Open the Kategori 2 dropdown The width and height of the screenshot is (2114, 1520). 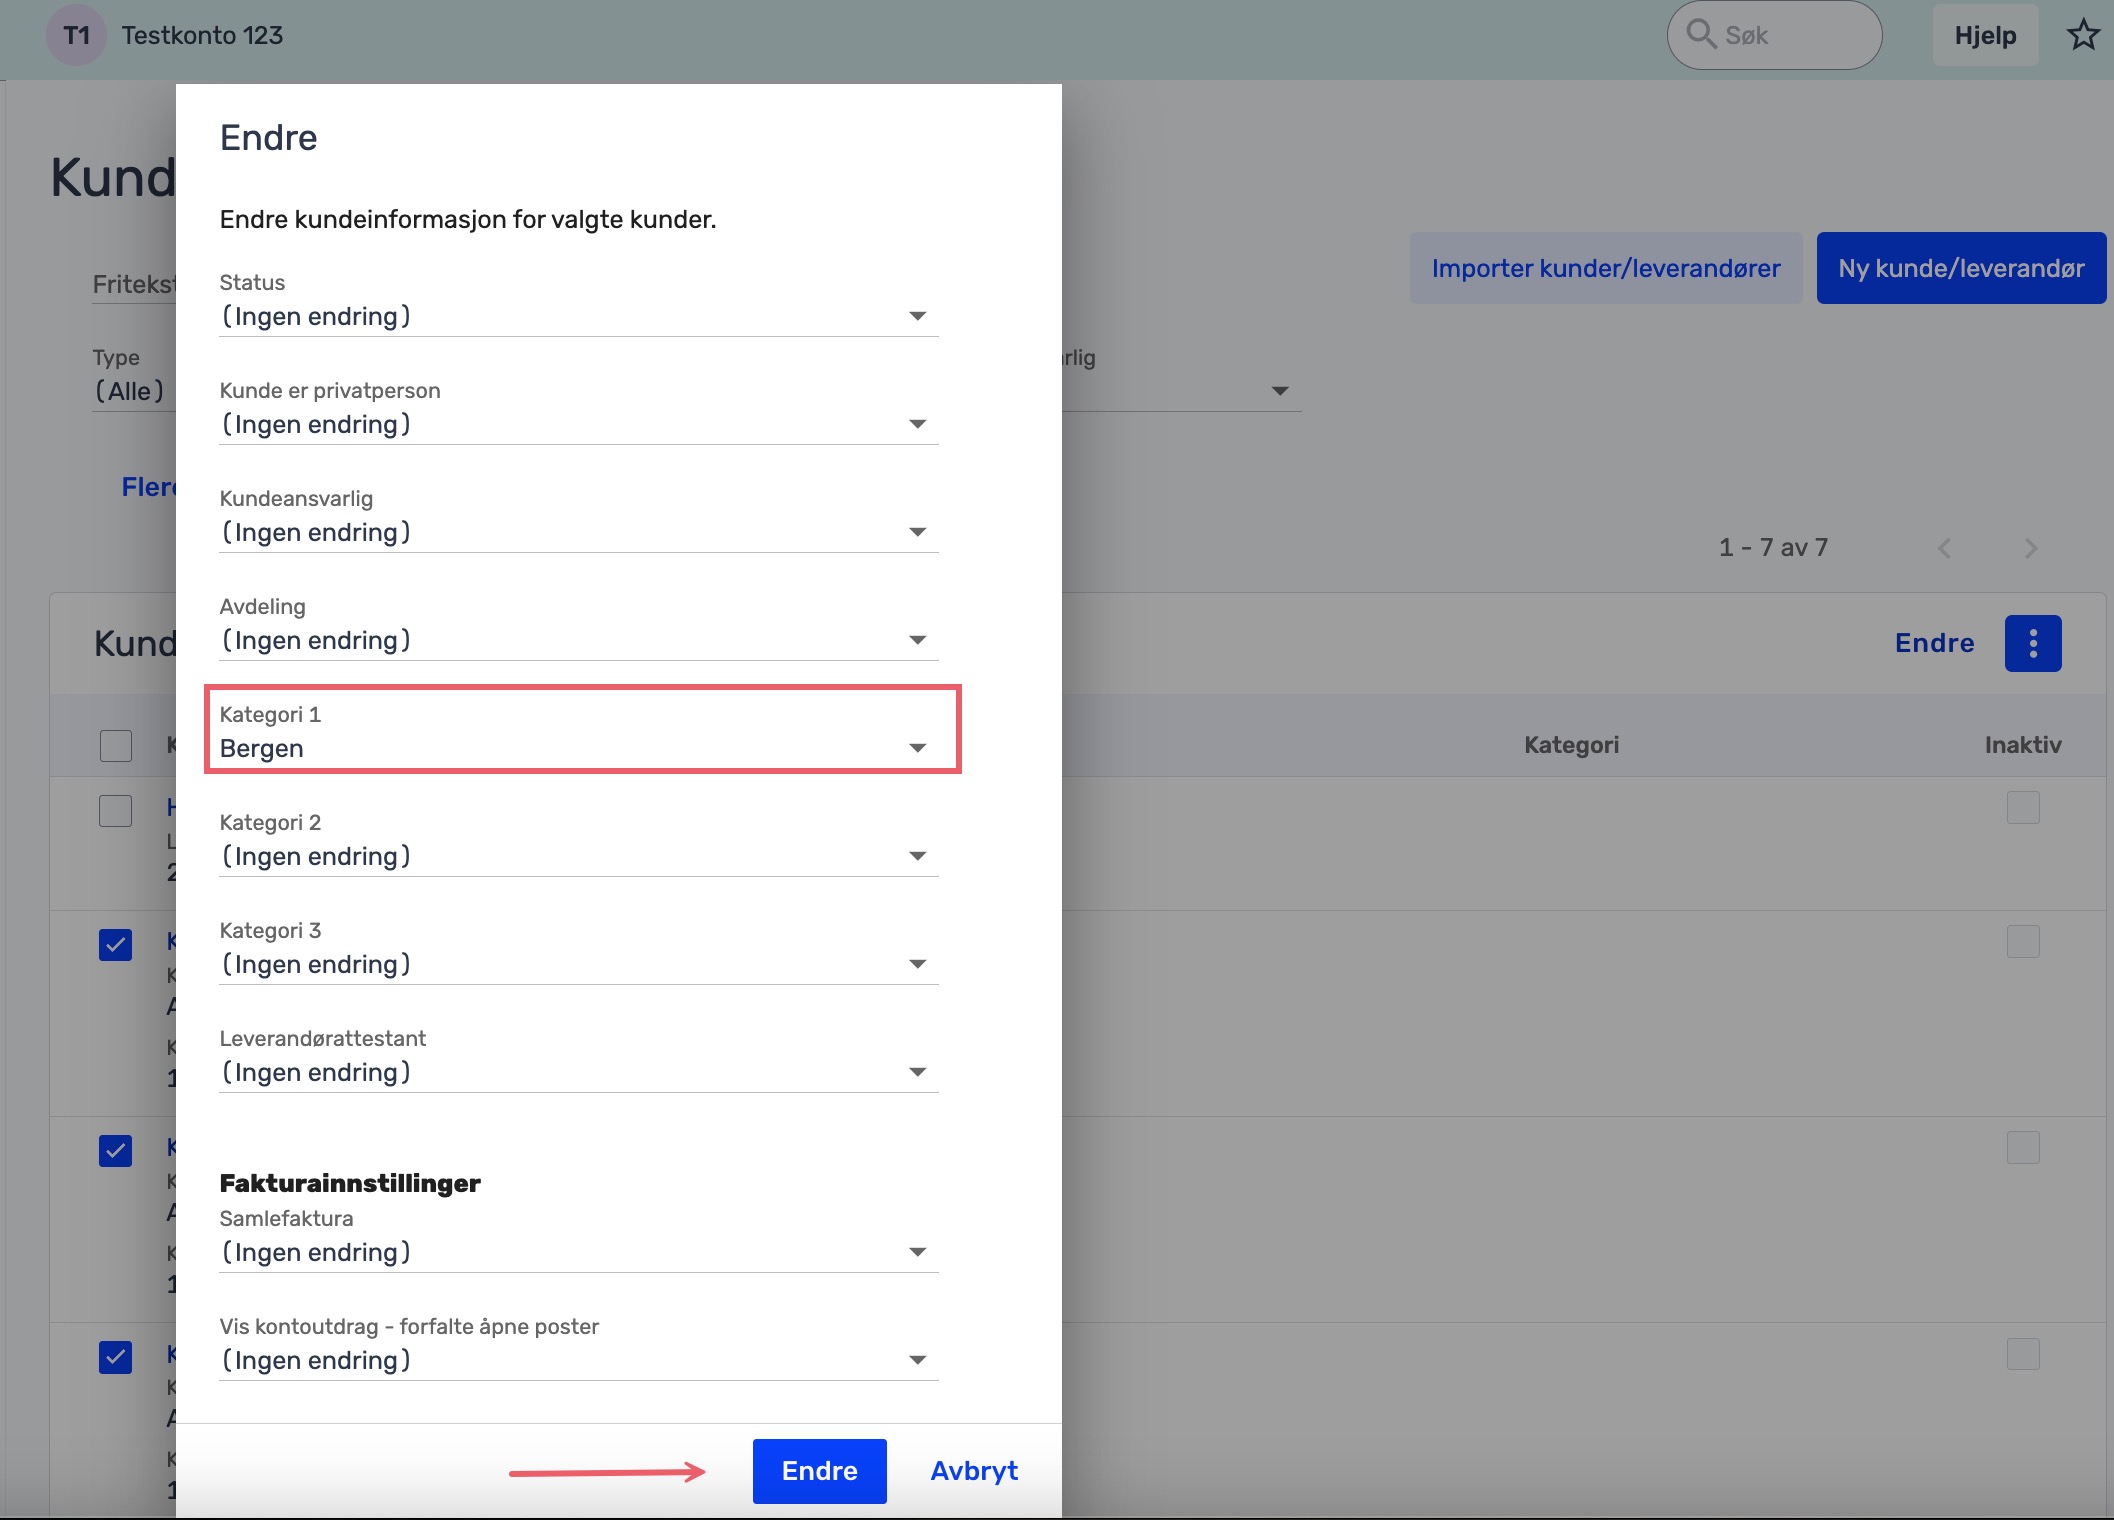coord(578,856)
